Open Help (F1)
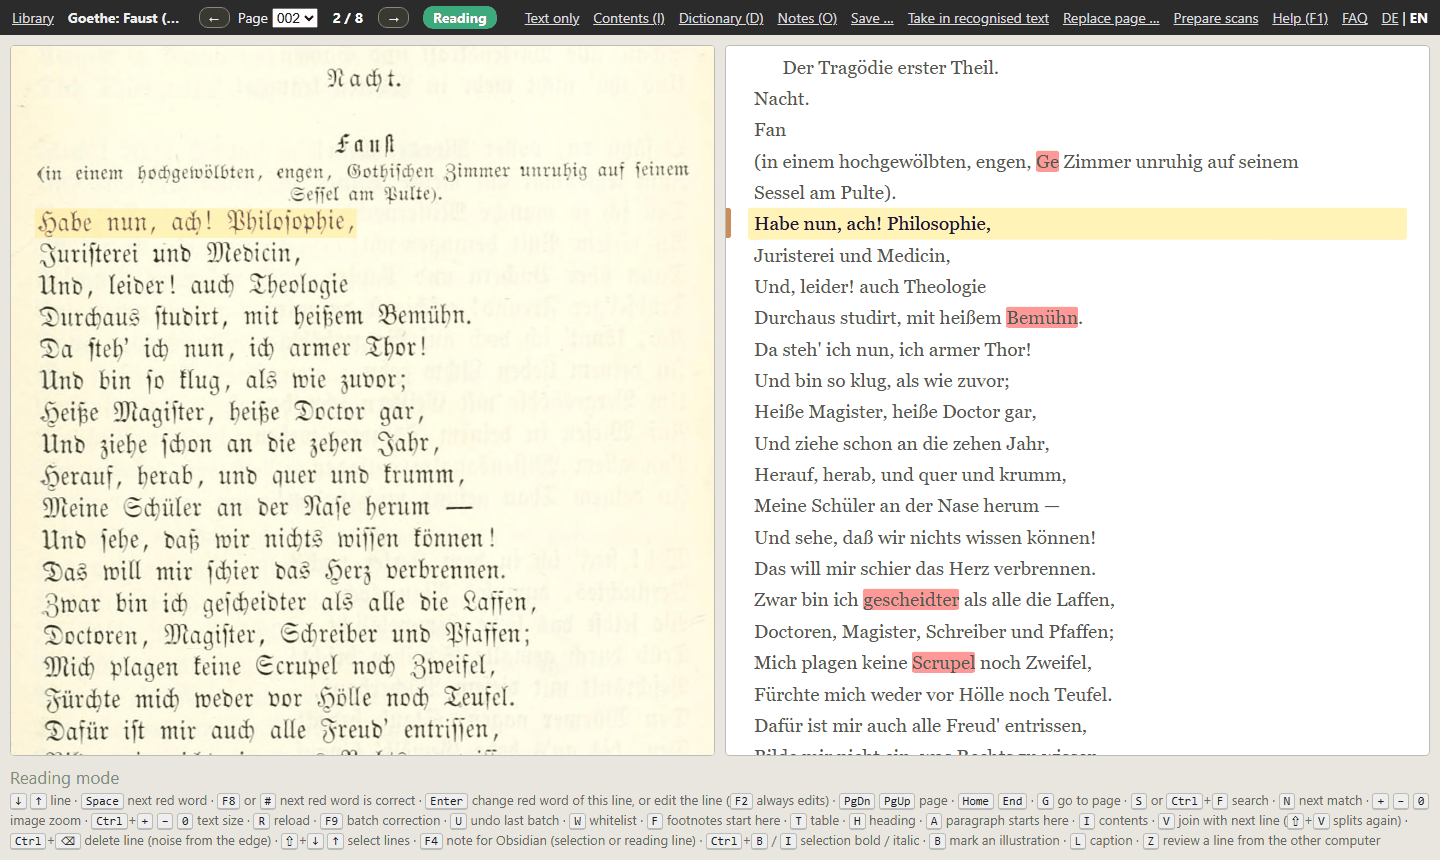 [1300, 18]
